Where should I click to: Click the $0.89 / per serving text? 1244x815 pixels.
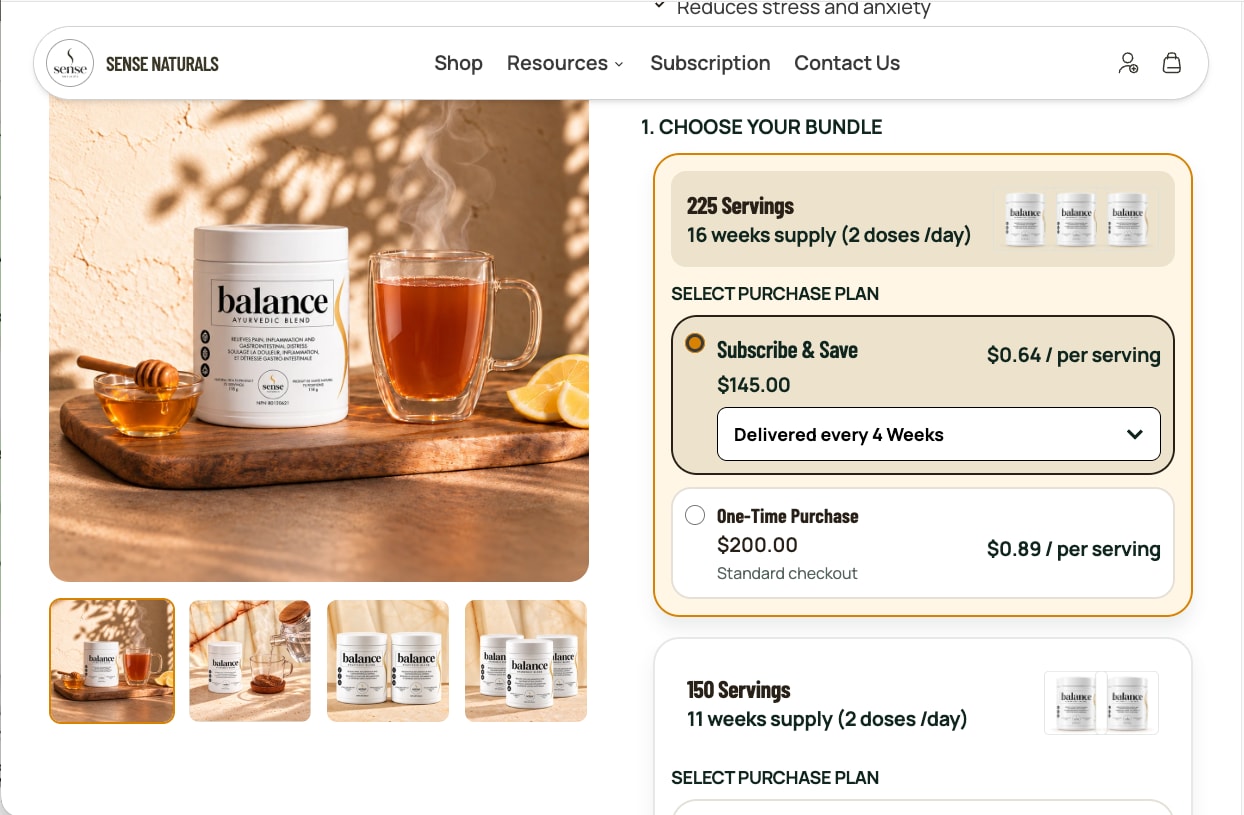[x=1073, y=549]
